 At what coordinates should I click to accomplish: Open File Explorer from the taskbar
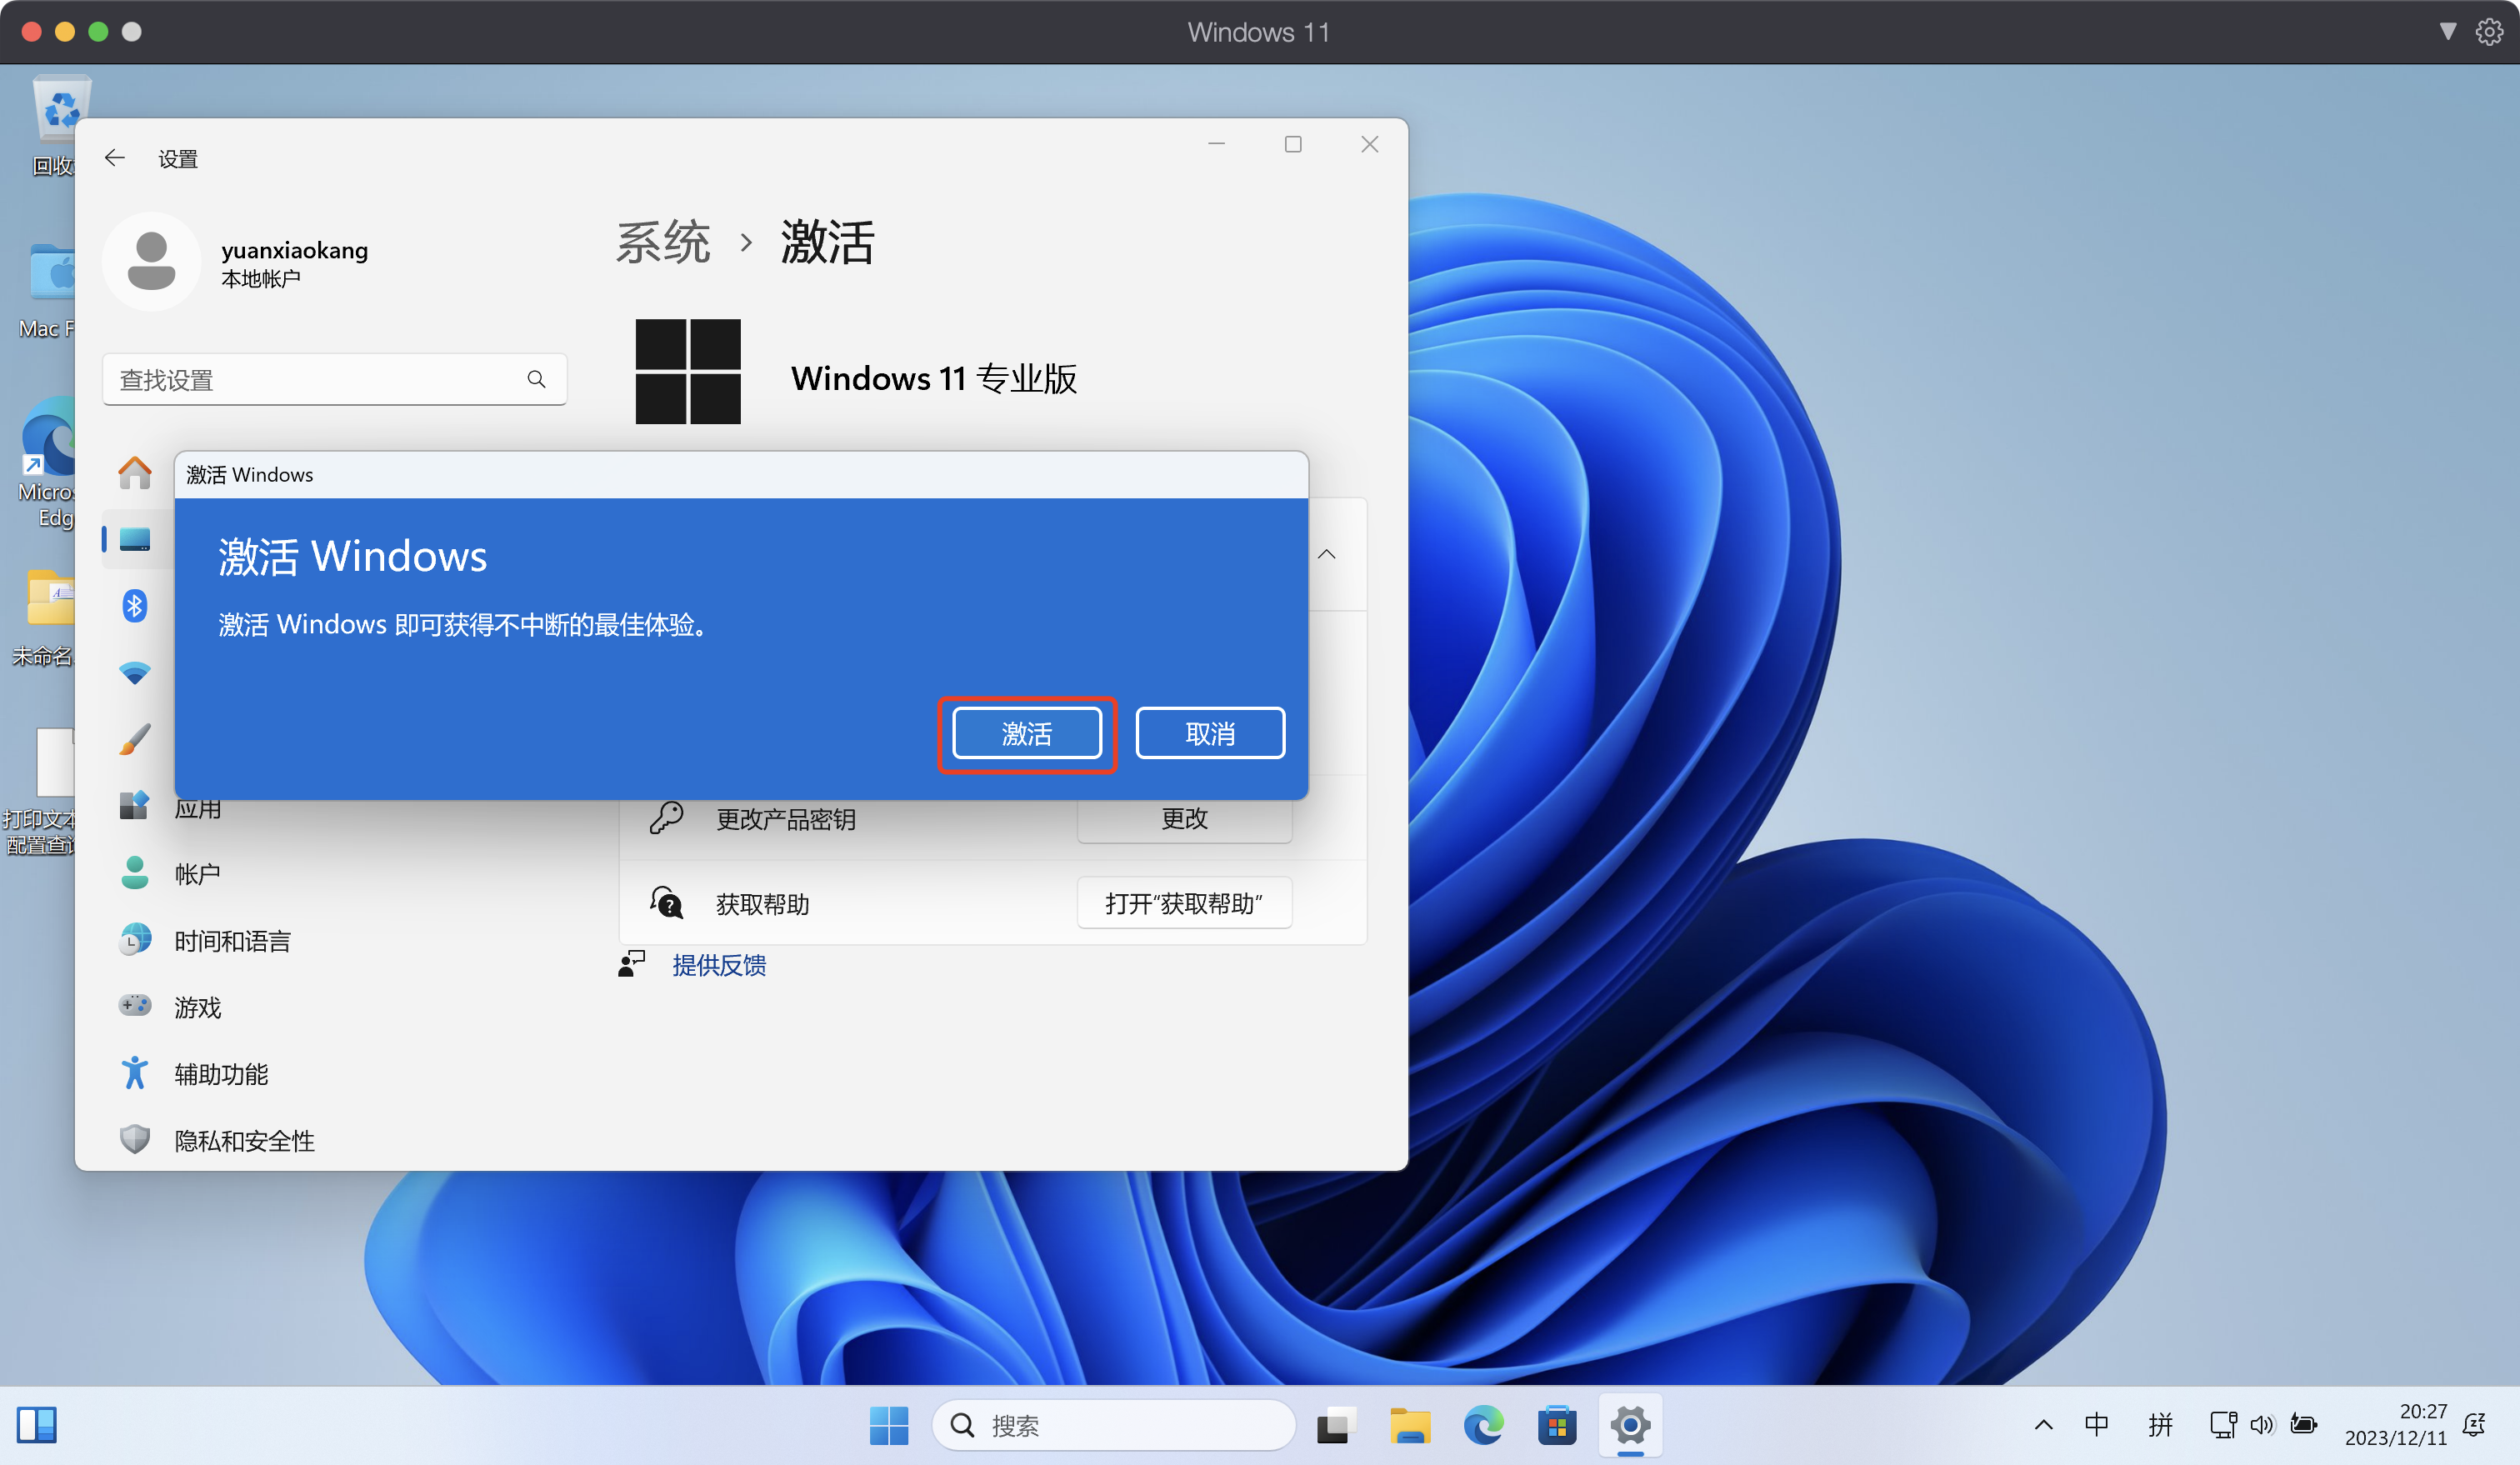tap(1410, 1425)
